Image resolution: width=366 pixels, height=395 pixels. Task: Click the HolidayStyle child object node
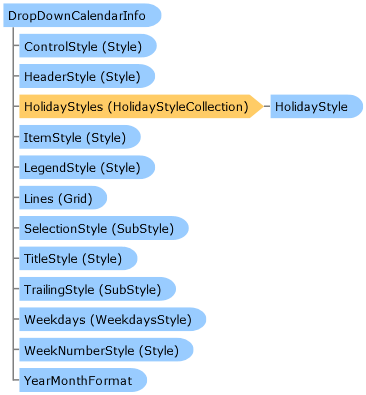(x=316, y=106)
